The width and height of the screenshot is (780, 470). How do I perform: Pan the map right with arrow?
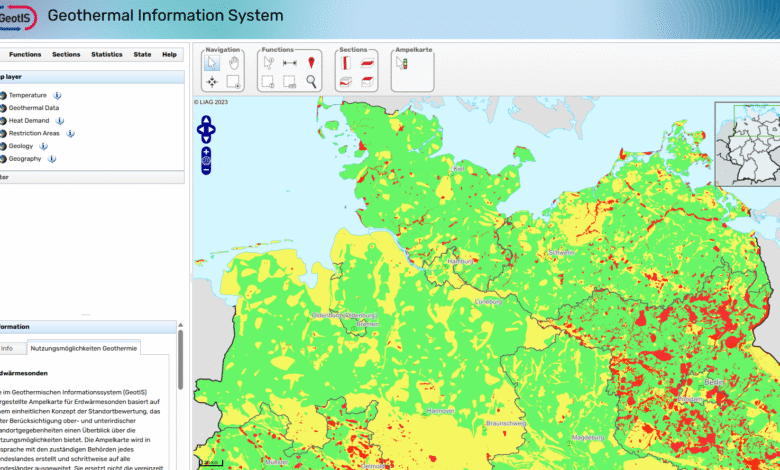pyautogui.click(x=212, y=130)
